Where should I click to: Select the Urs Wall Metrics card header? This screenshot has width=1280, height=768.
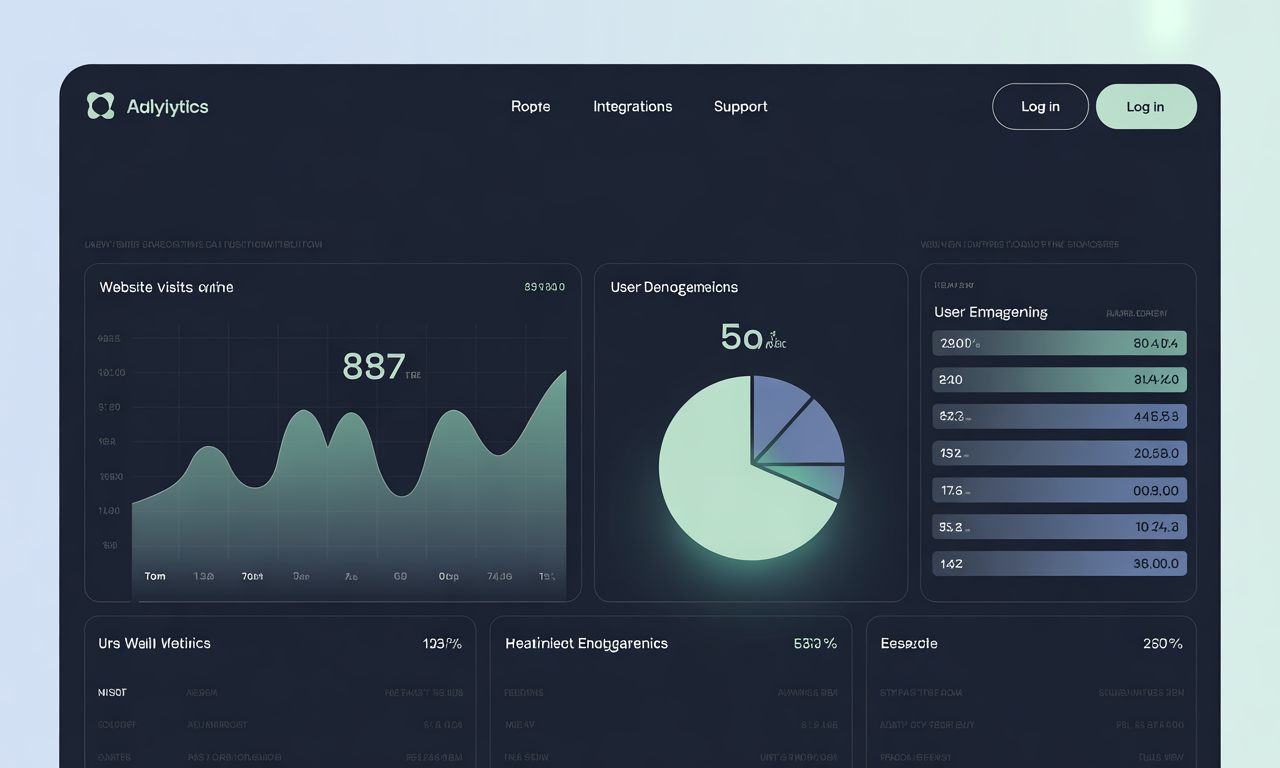pyautogui.click(x=154, y=643)
